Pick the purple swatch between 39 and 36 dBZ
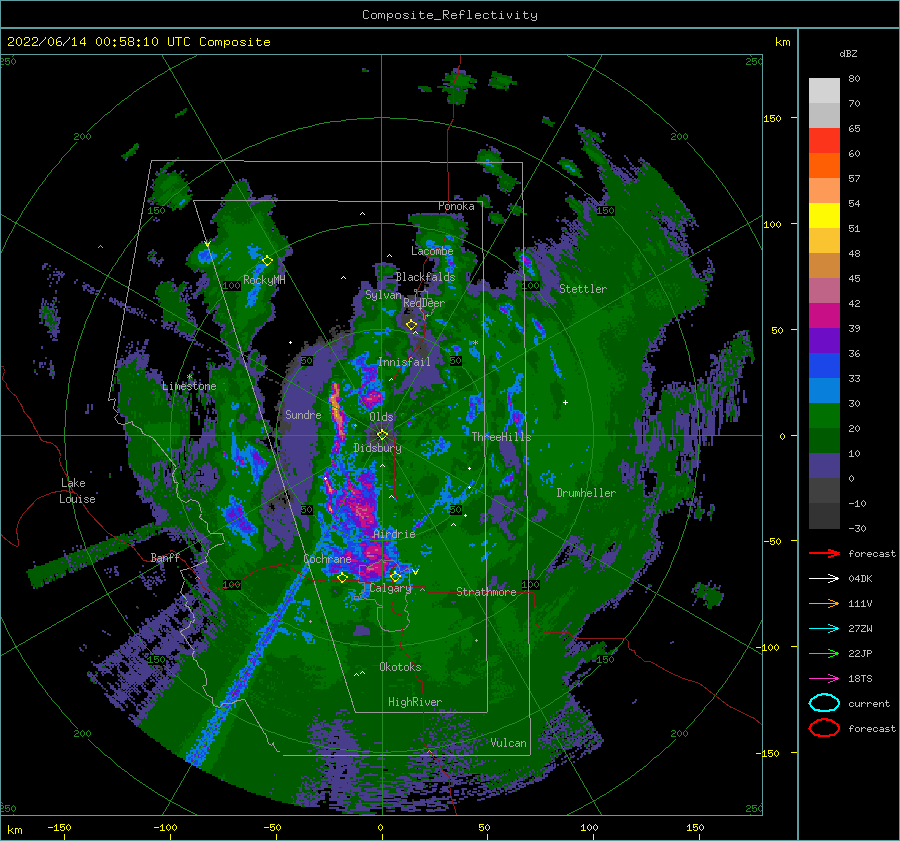The height and width of the screenshot is (841, 900). click(x=824, y=341)
